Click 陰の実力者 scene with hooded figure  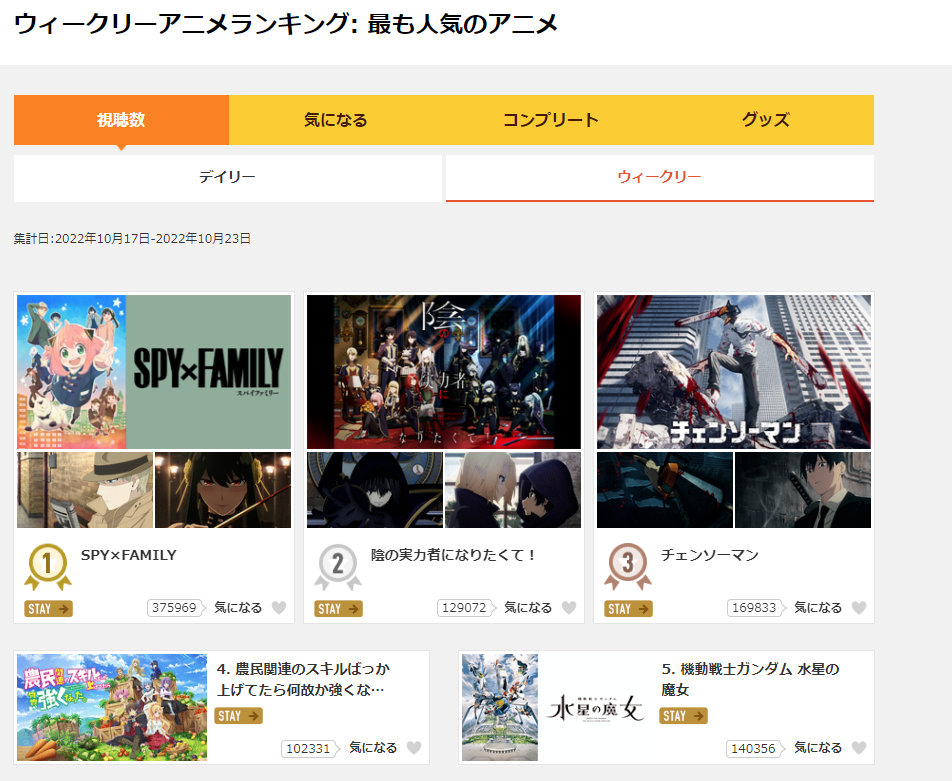point(375,490)
